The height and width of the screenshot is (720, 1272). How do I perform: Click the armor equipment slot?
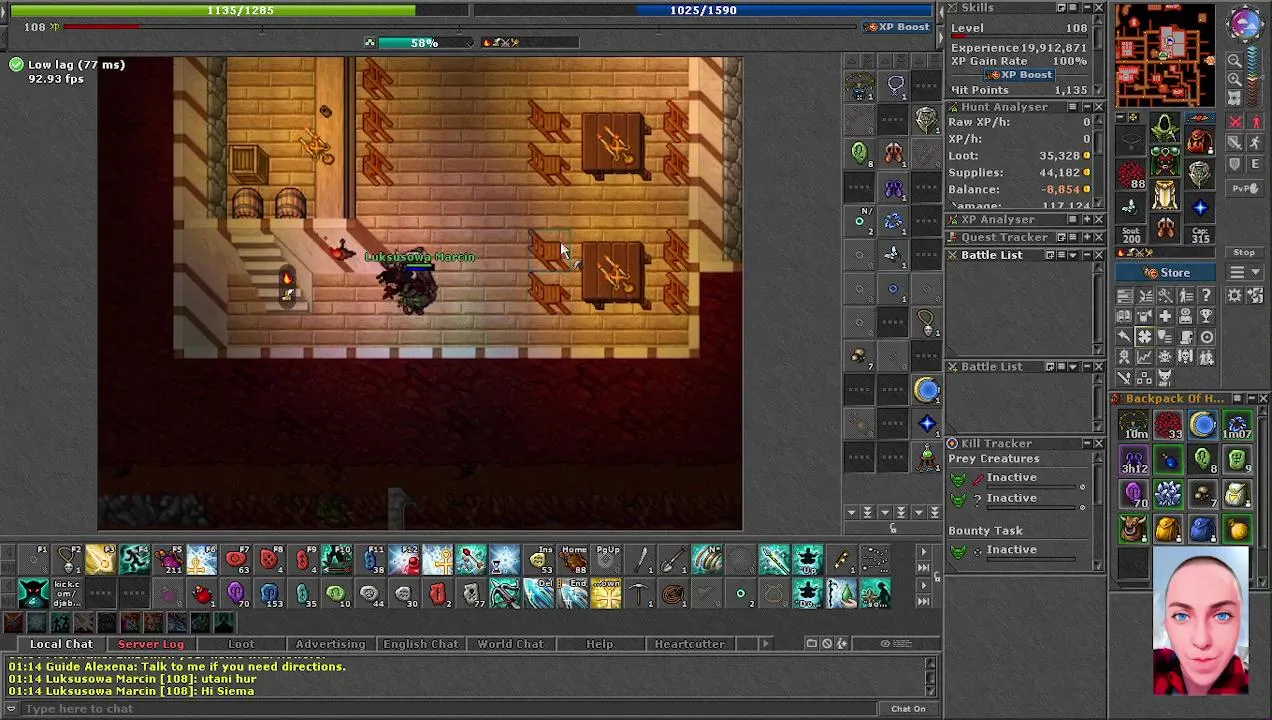coord(1165,161)
